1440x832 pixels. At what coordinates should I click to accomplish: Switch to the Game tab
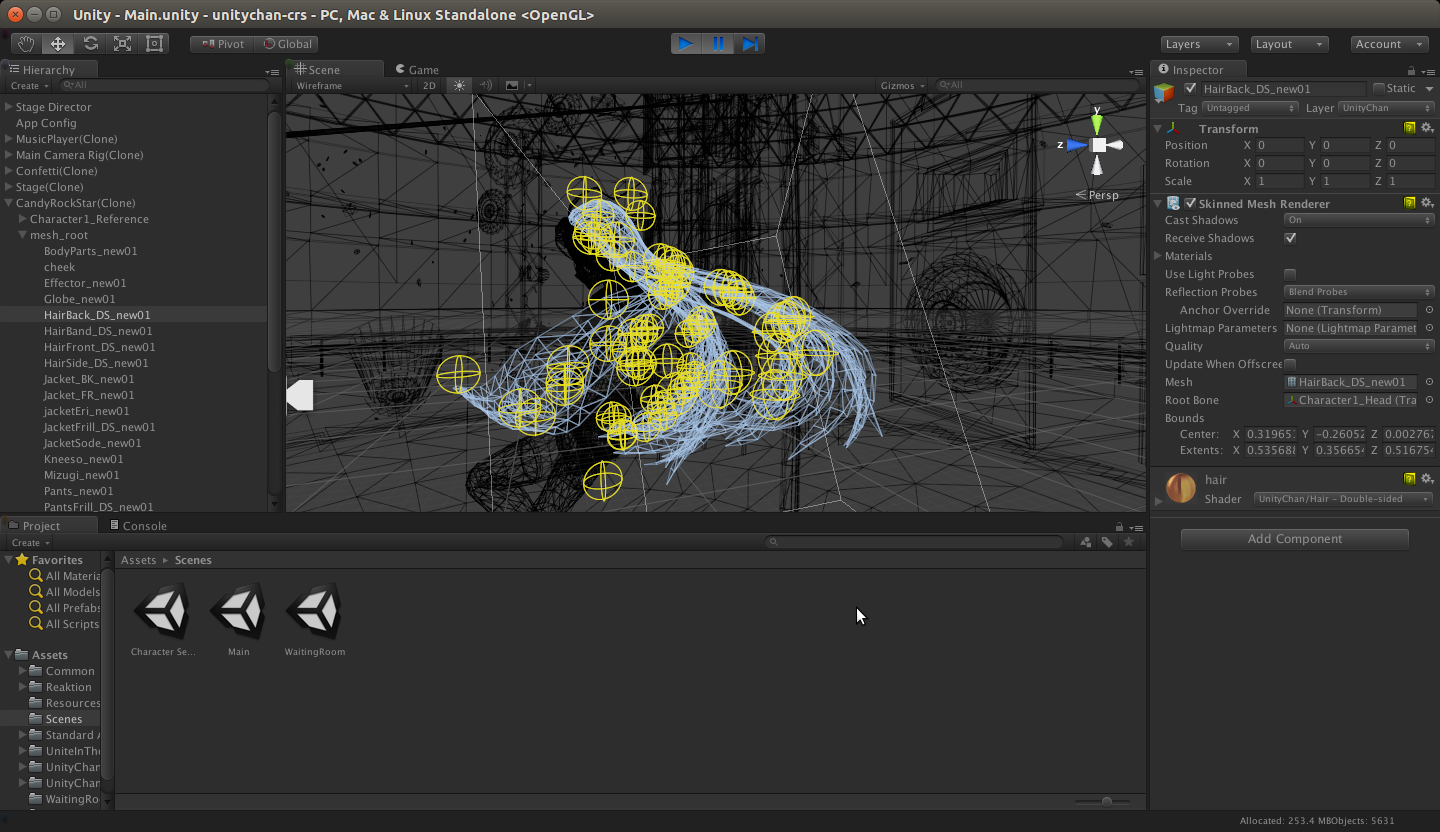416,69
